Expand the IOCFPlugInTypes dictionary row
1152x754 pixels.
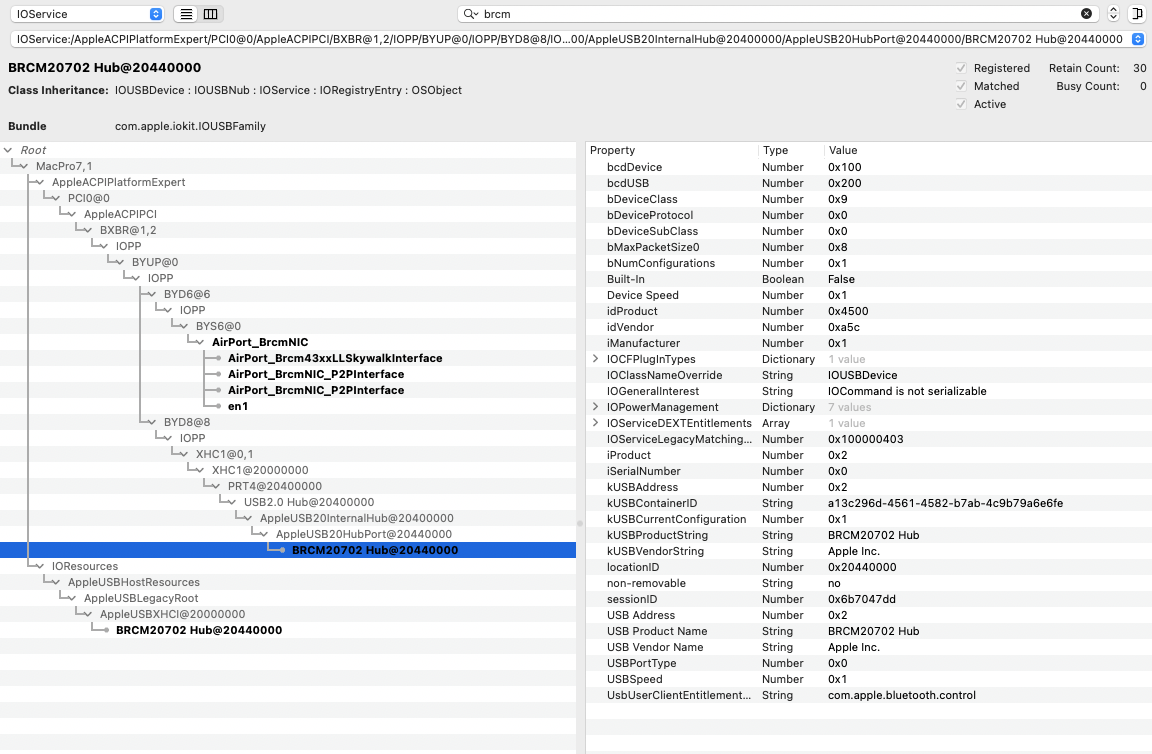[x=596, y=359]
